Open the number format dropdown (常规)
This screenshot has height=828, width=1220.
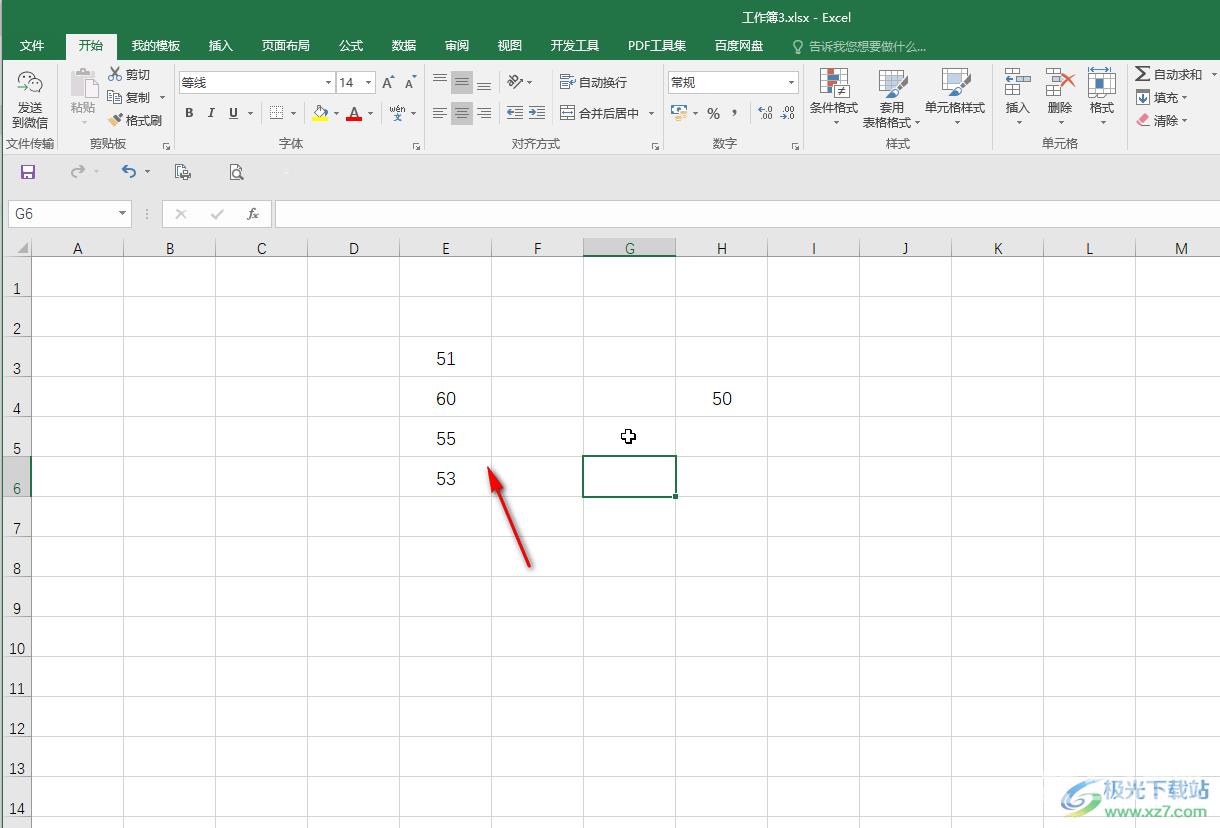(792, 83)
